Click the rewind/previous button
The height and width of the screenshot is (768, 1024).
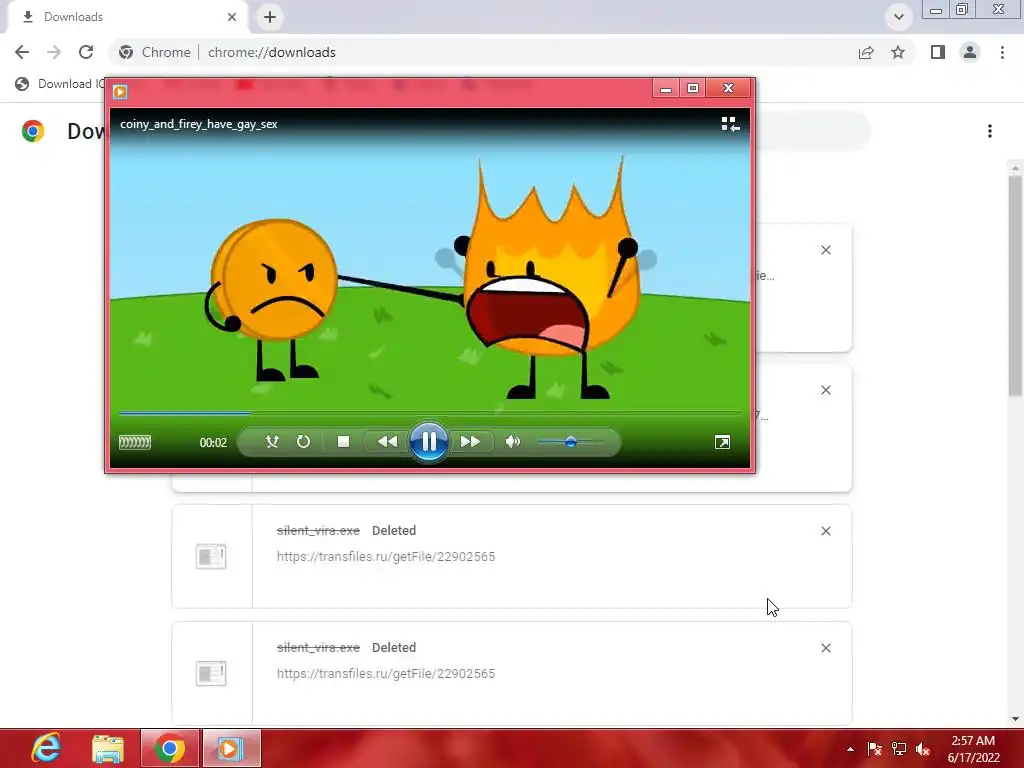(387, 441)
